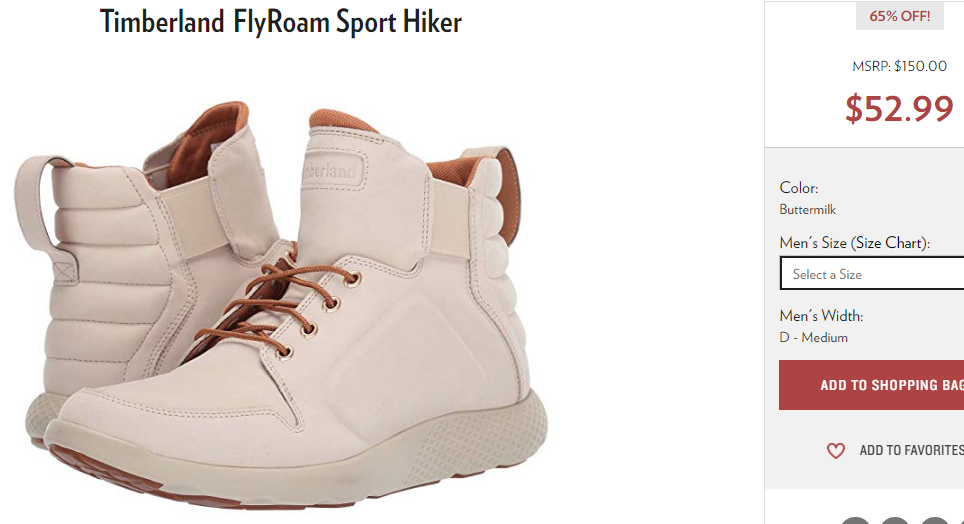Click the MSRP $150.00 text
The image size is (964, 524).
coord(899,66)
